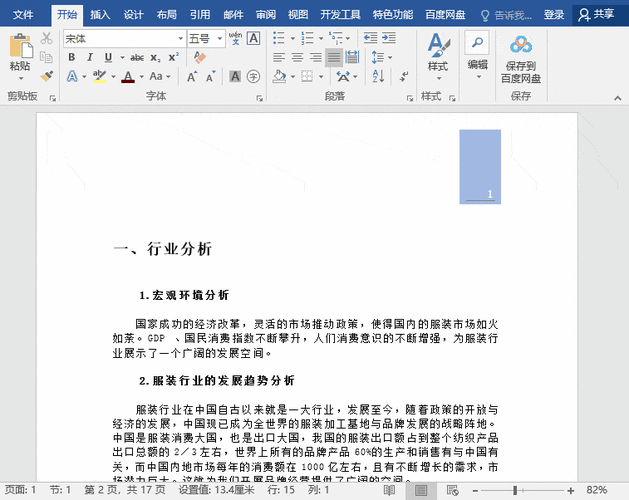This screenshot has width=629, height=500.
Task: Open the font name dropdown
Action: tap(181, 39)
